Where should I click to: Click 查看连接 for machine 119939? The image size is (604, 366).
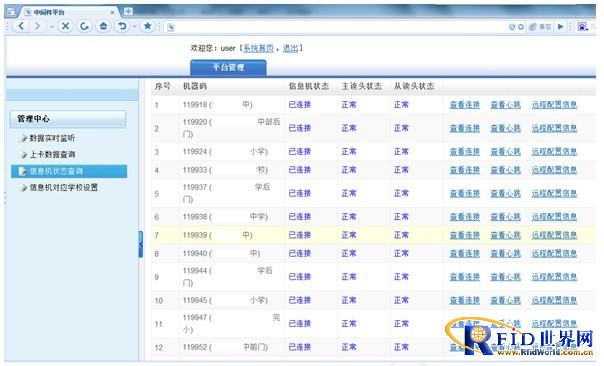[465, 235]
